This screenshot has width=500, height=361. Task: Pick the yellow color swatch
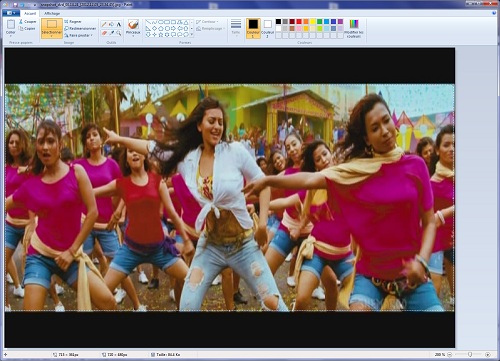pyautogui.click(x=313, y=21)
